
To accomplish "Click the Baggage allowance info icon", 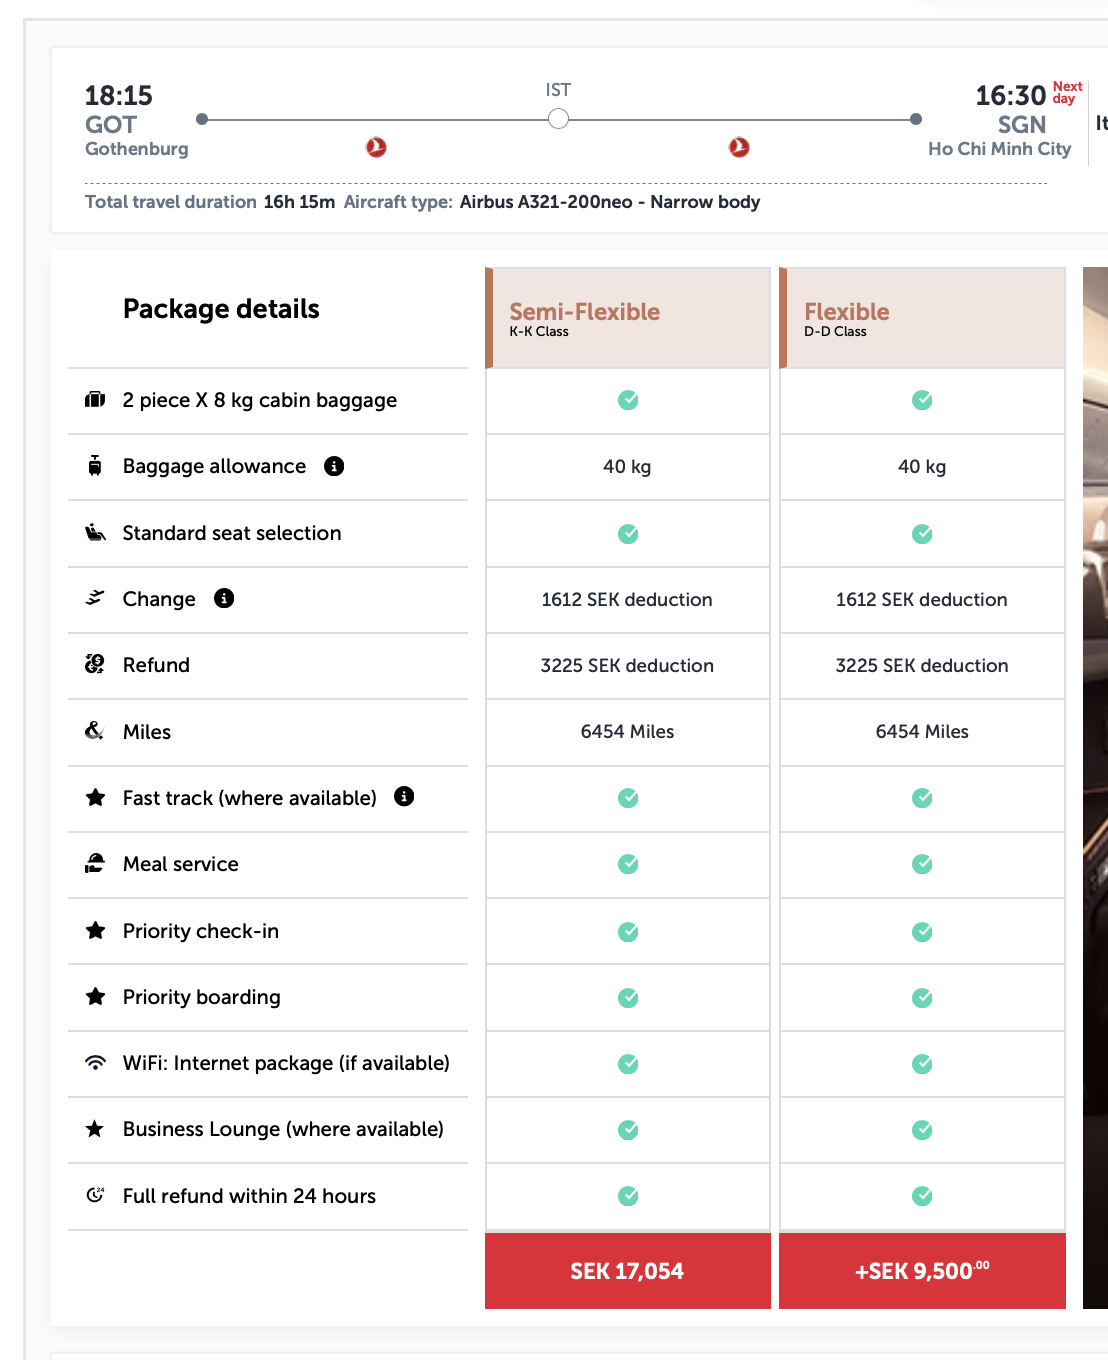I will 334,466.
